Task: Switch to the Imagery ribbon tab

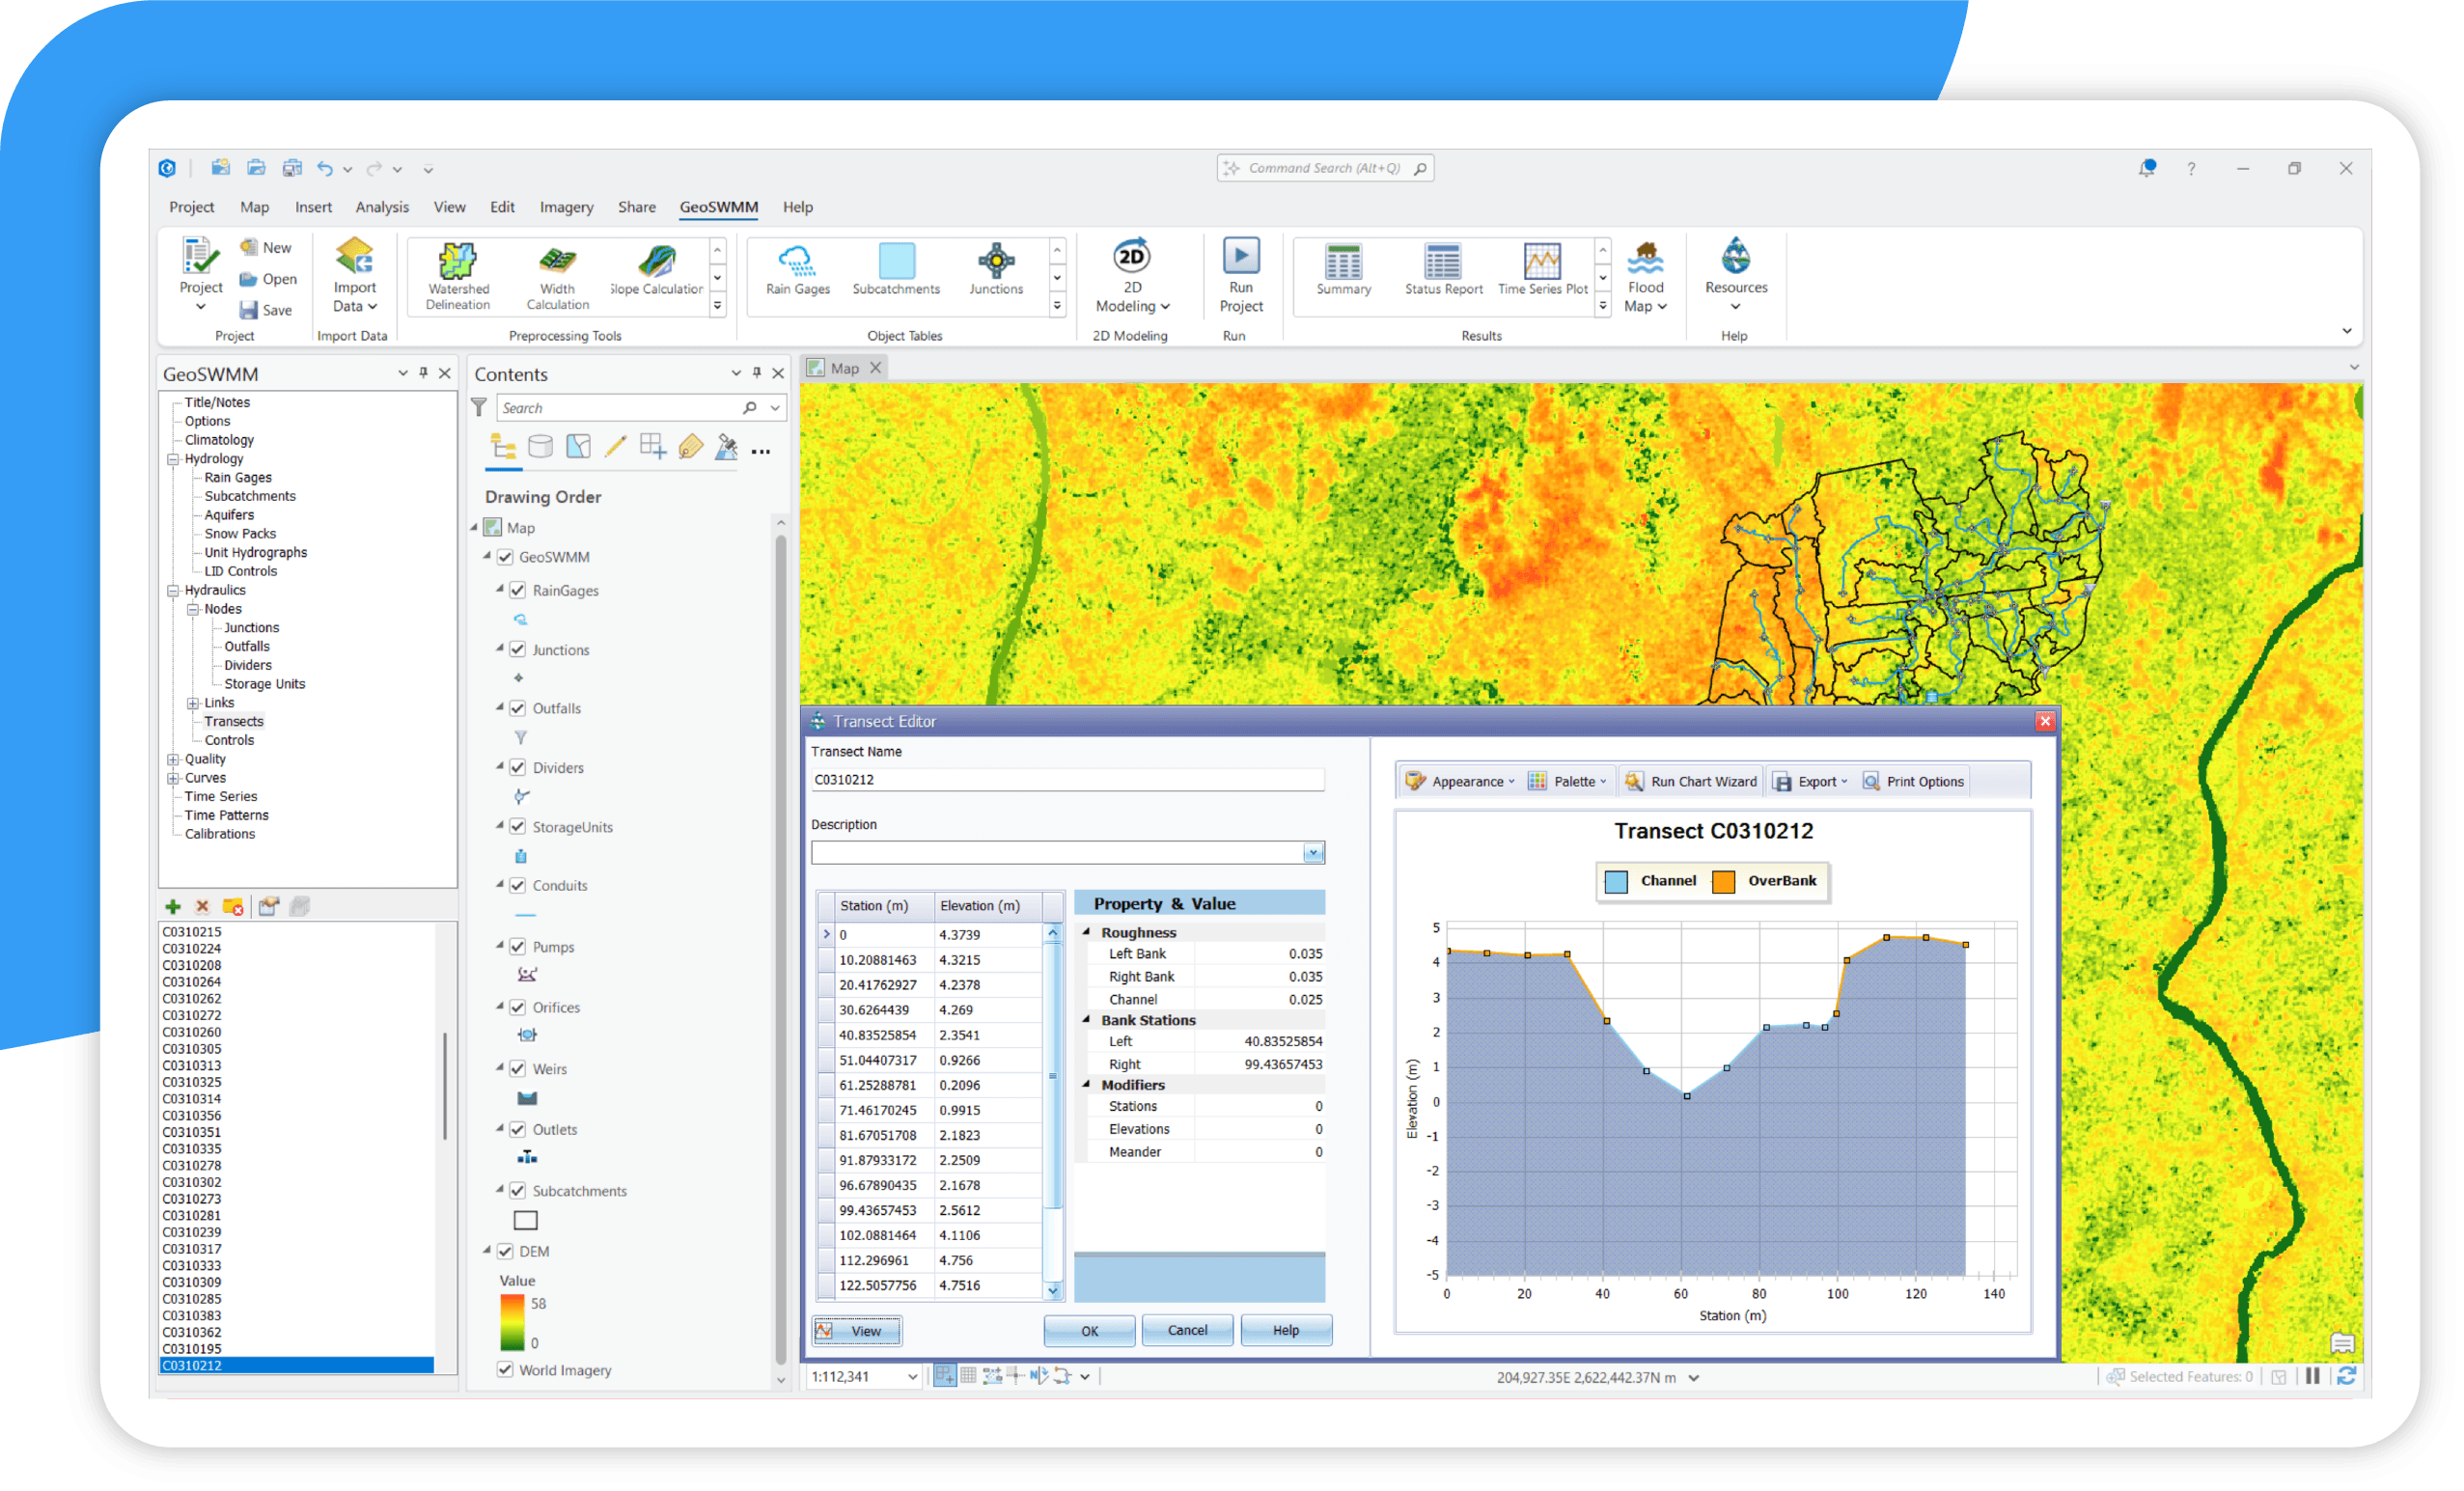Action: pos(566,207)
